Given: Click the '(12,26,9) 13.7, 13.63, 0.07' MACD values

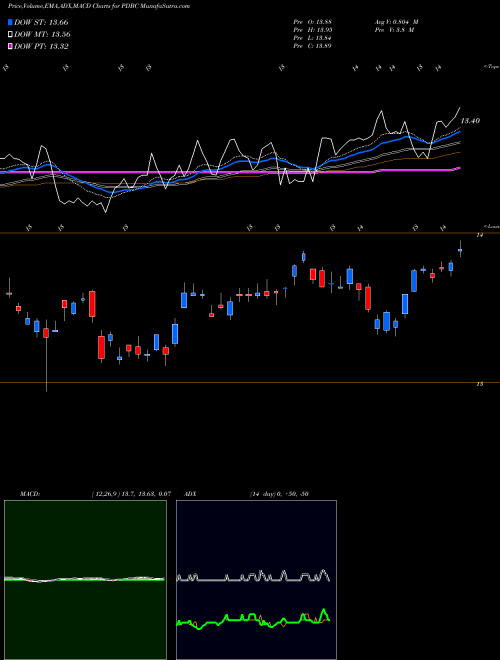Looking at the screenshot, I should tap(131, 494).
